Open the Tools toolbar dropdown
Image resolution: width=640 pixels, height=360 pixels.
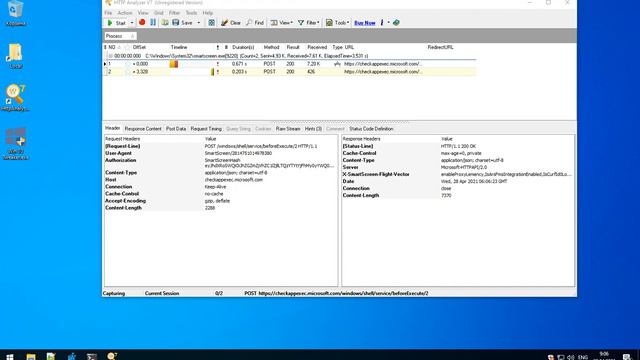pos(337,23)
